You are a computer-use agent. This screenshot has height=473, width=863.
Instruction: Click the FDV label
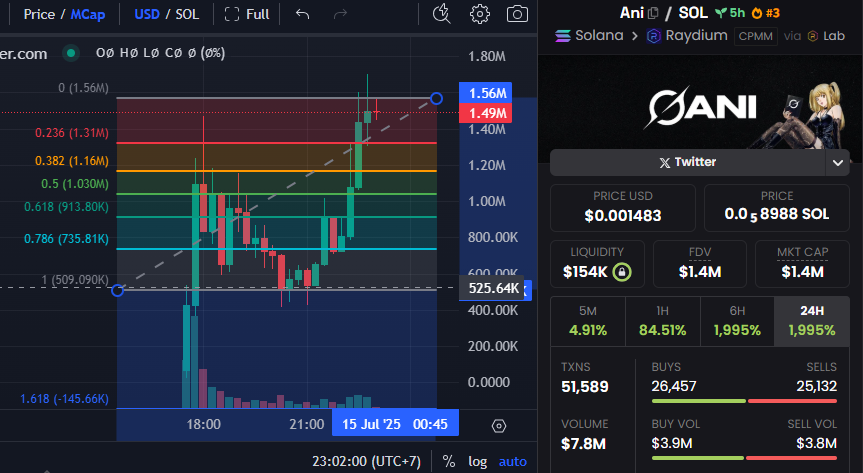click(700, 252)
